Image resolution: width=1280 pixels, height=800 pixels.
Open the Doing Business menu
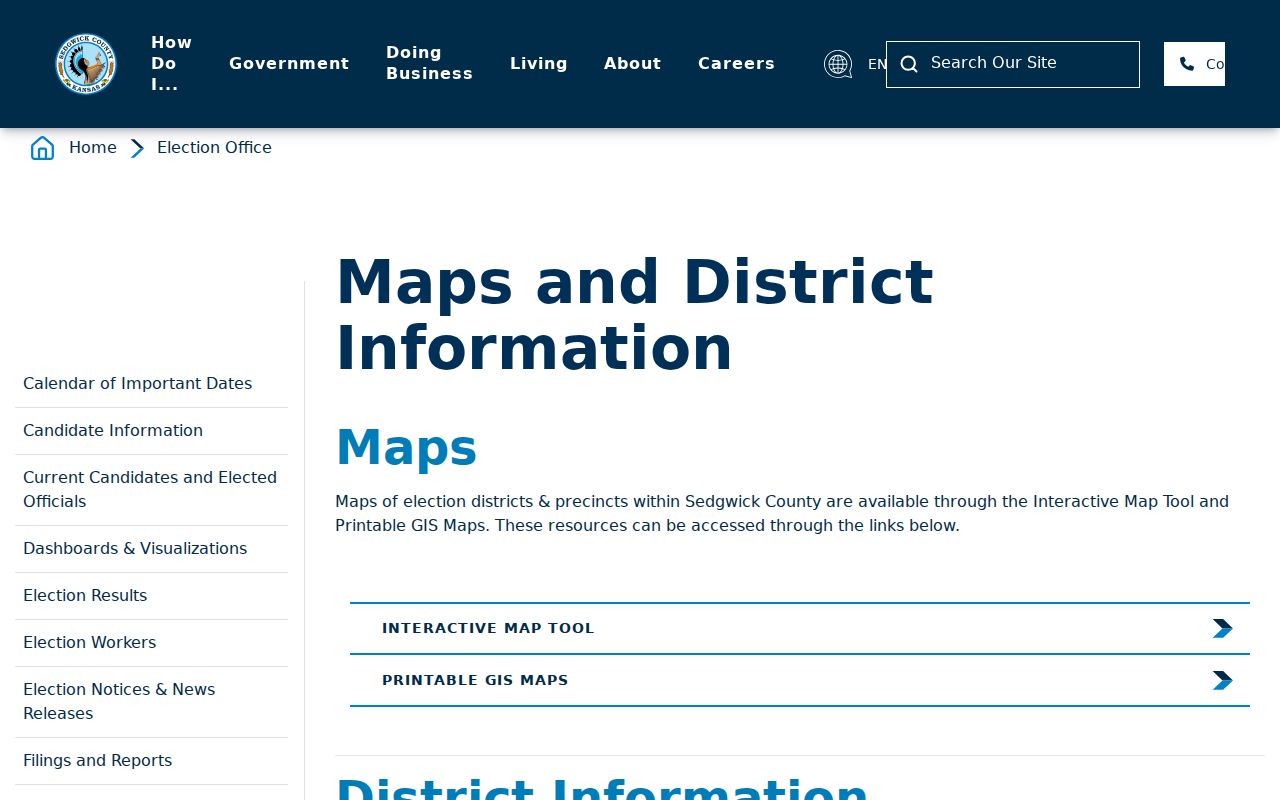[429, 63]
